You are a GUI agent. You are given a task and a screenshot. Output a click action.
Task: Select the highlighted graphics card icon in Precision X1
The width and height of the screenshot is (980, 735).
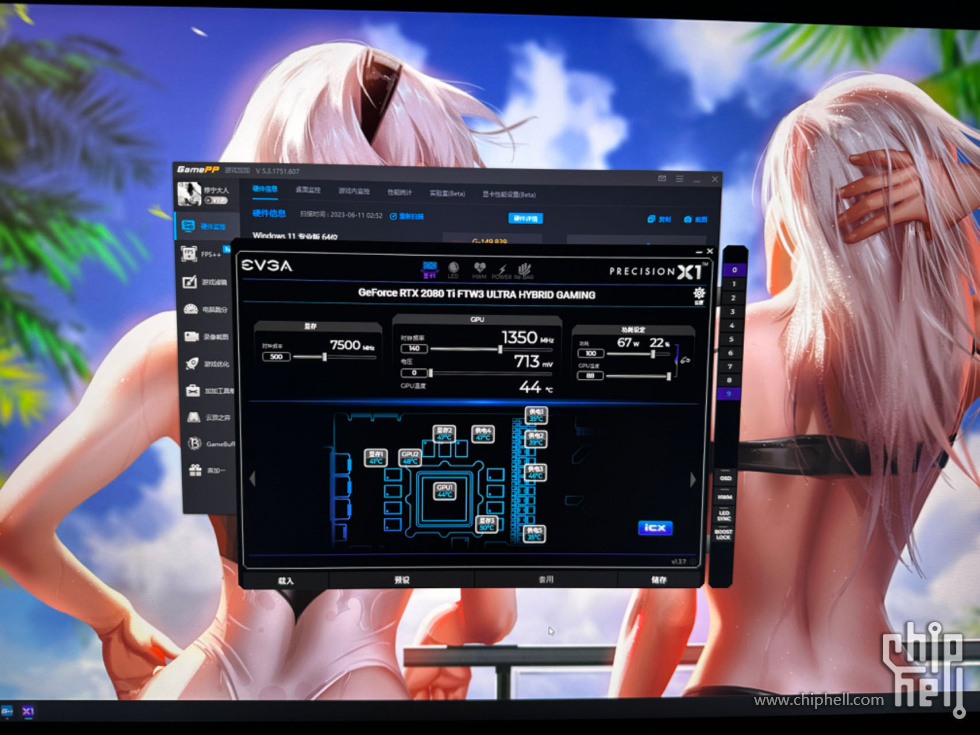pos(429,269)
